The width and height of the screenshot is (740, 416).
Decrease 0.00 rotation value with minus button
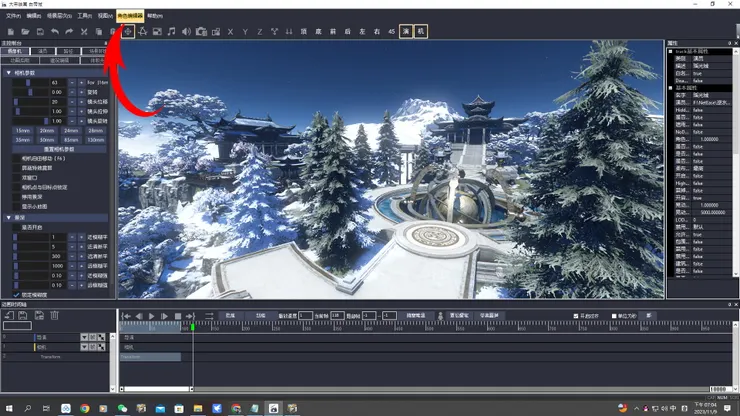[72, 92]
